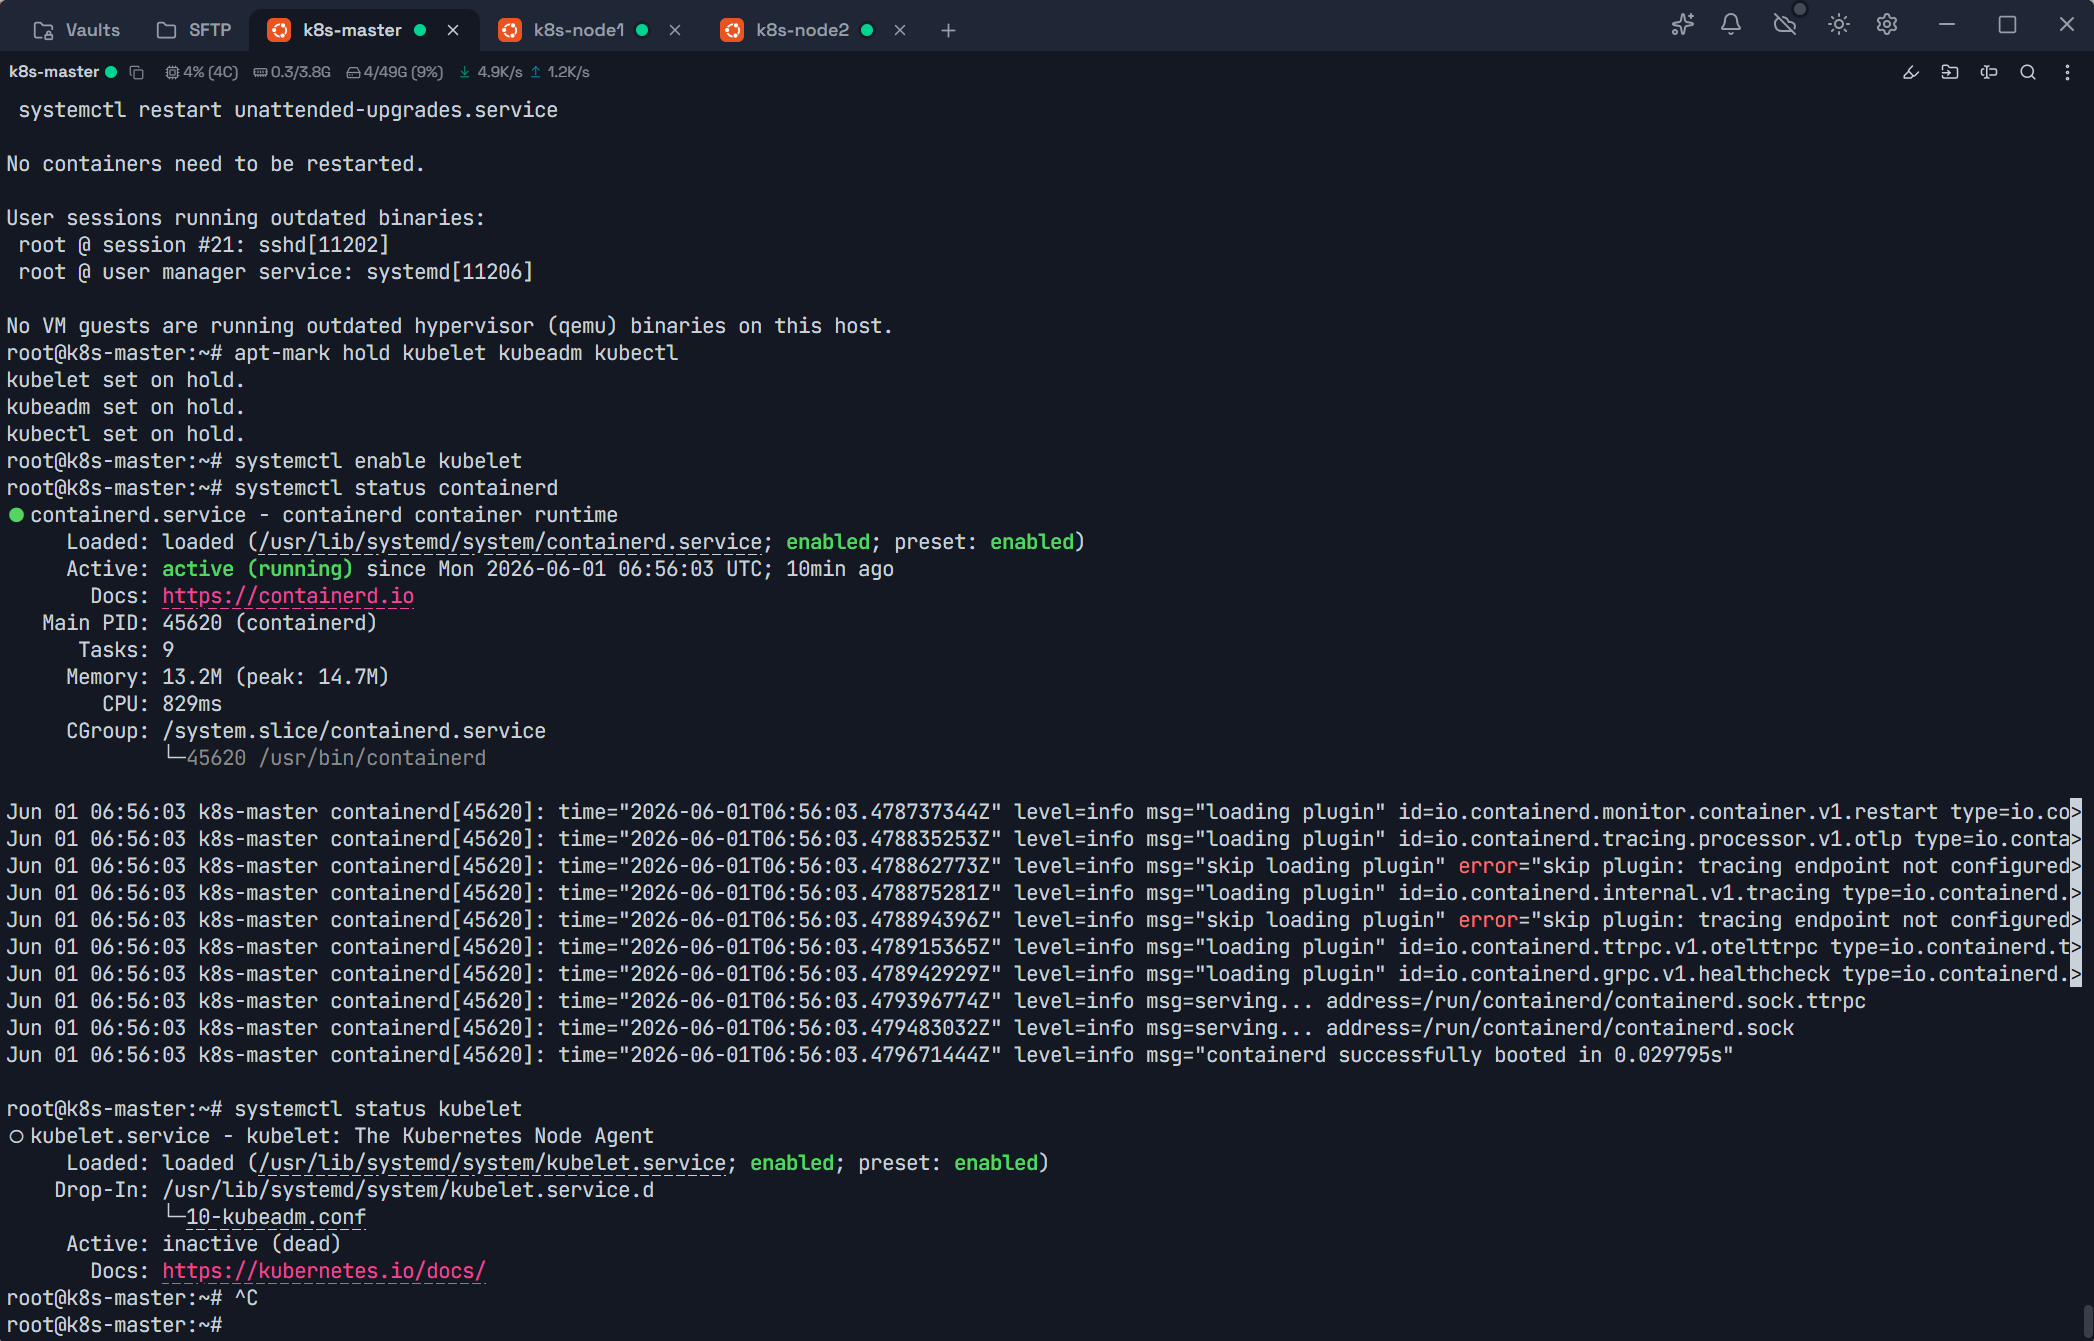The height and width of the screenshot is (1341, 2094).
Task: Click the Ubuntu icon on k8s-master tab
Action: pyautogui.click(x=280, y=30)
